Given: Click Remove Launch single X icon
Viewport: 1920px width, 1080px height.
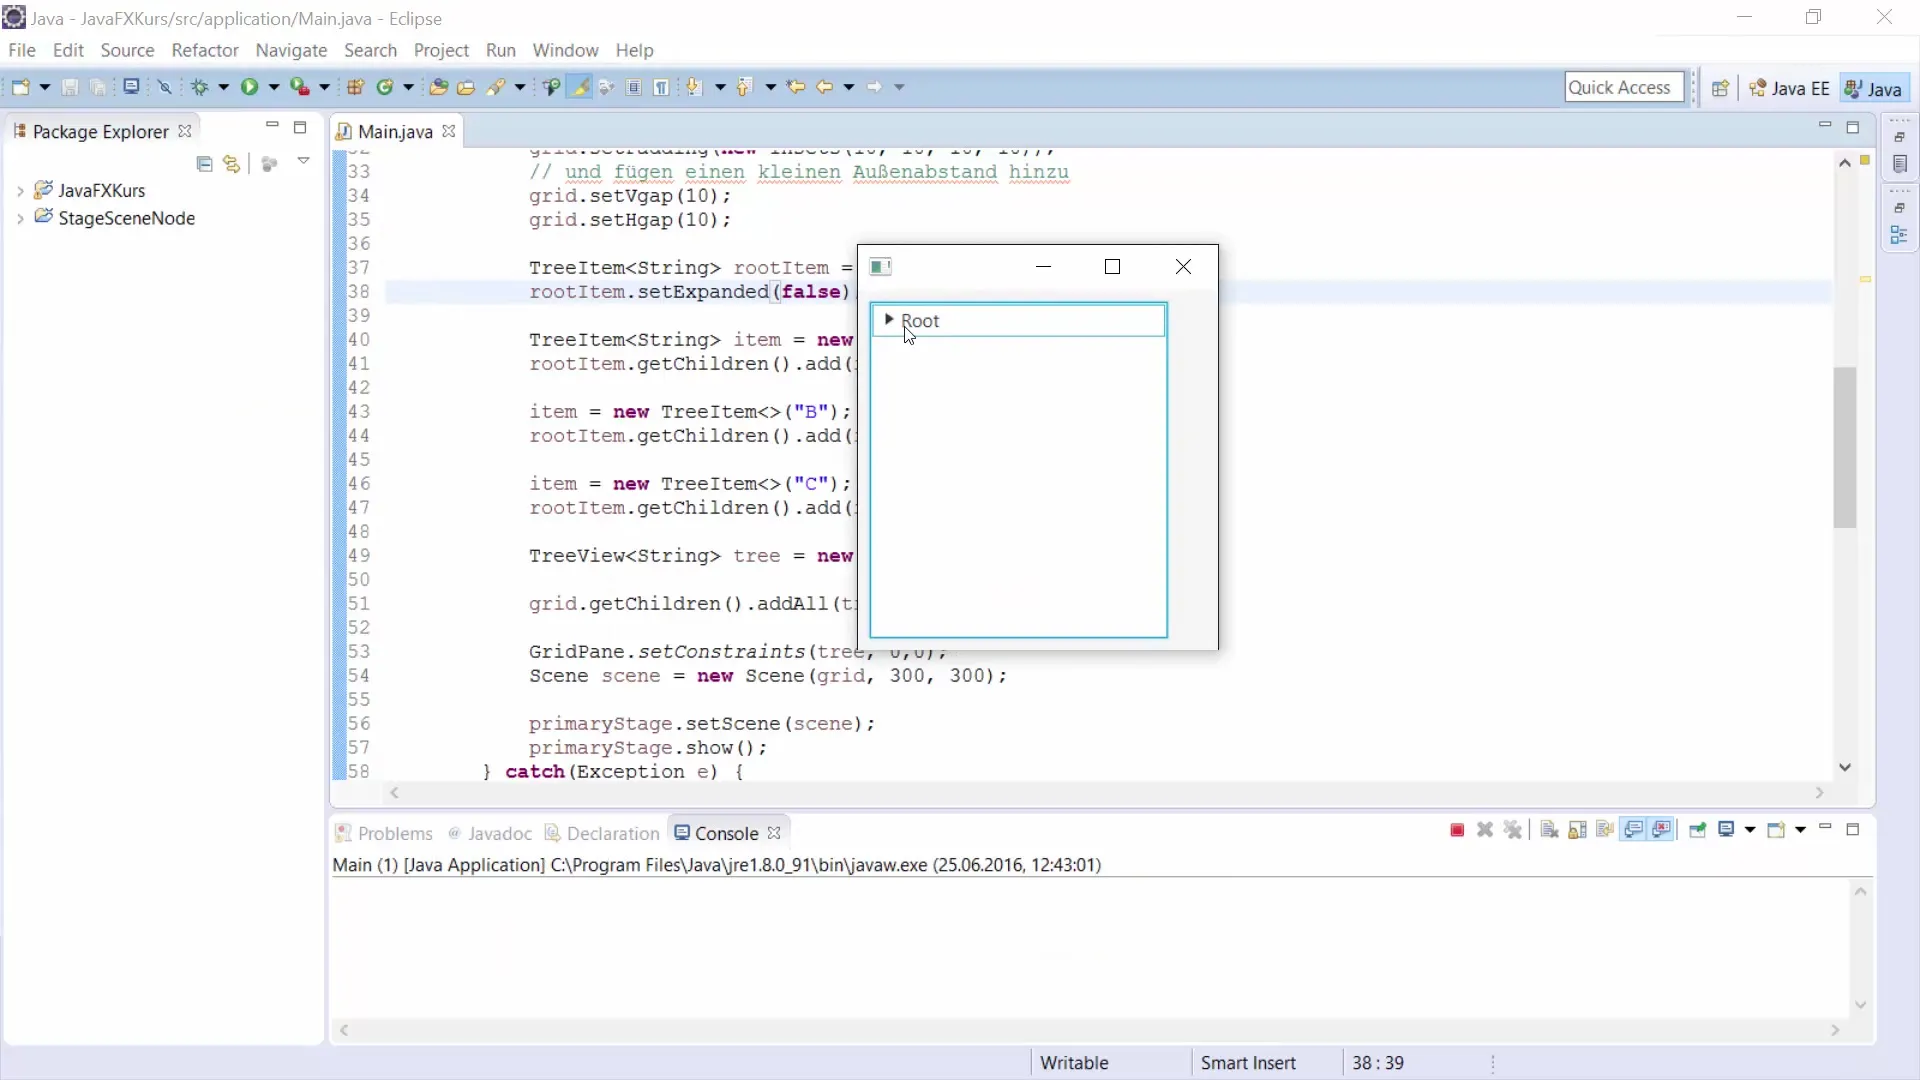Looking at the screenshot, I should [x=1485, y=830].
